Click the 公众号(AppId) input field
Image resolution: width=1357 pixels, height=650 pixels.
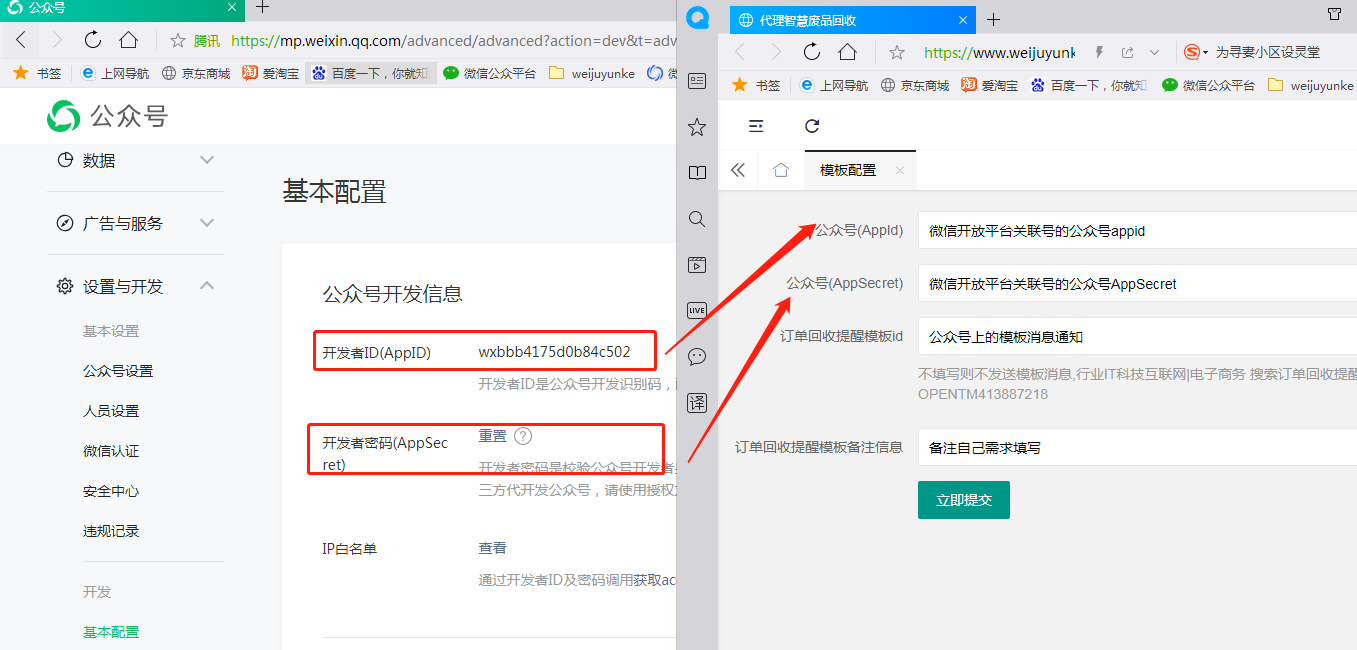pyautogui.click(x=1137, y=230)
